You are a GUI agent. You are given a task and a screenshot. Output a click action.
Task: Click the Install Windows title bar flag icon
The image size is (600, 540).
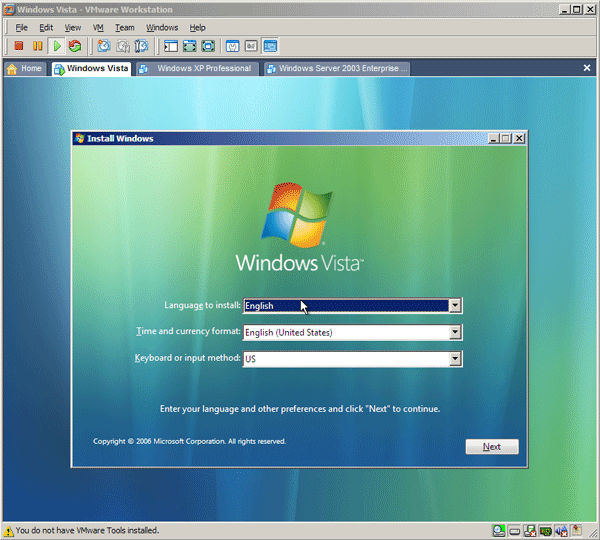(80, 138)
